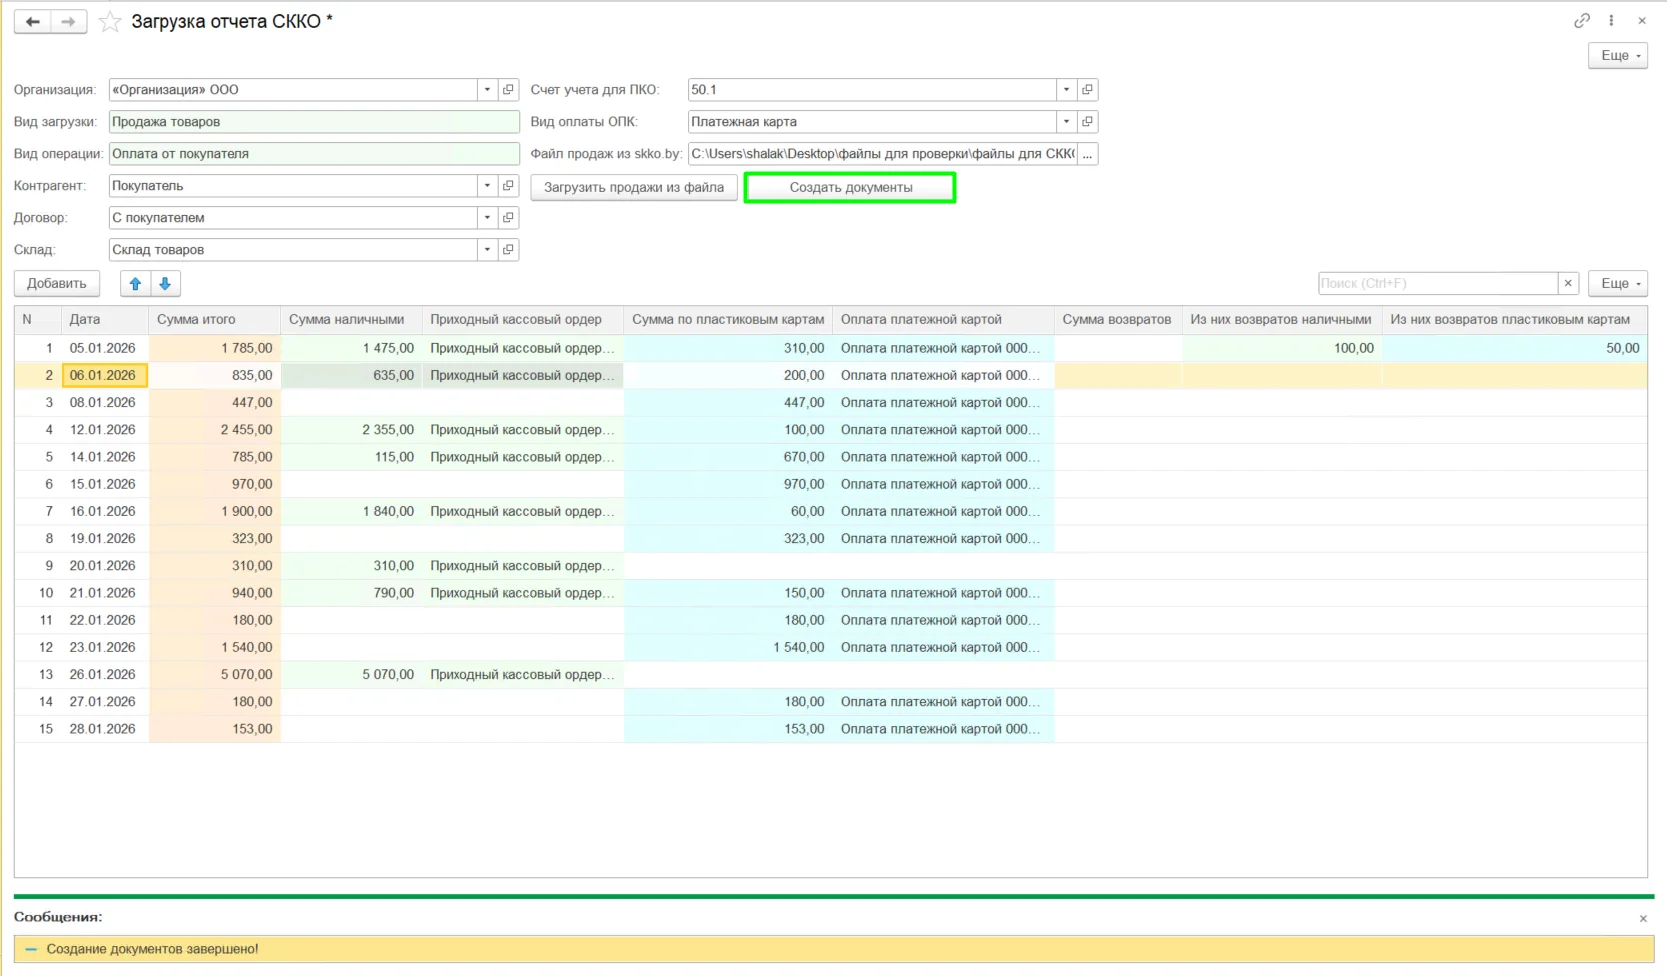The height and width of the screenshot is (976, 1667).
Task: Clear the table search field
Action: pyautogui.click(x=1568, y=284)
